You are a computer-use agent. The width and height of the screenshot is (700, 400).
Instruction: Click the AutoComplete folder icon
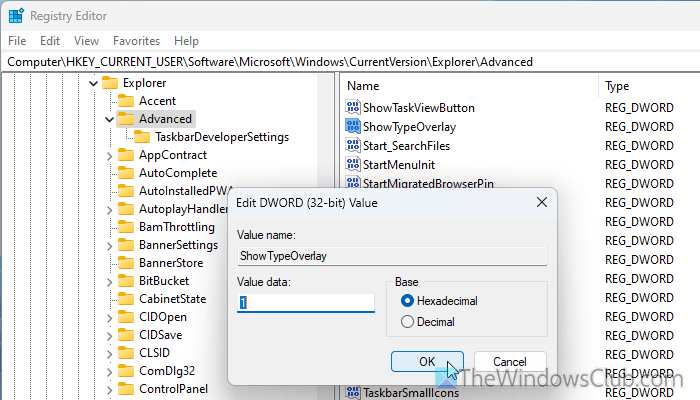126,173
